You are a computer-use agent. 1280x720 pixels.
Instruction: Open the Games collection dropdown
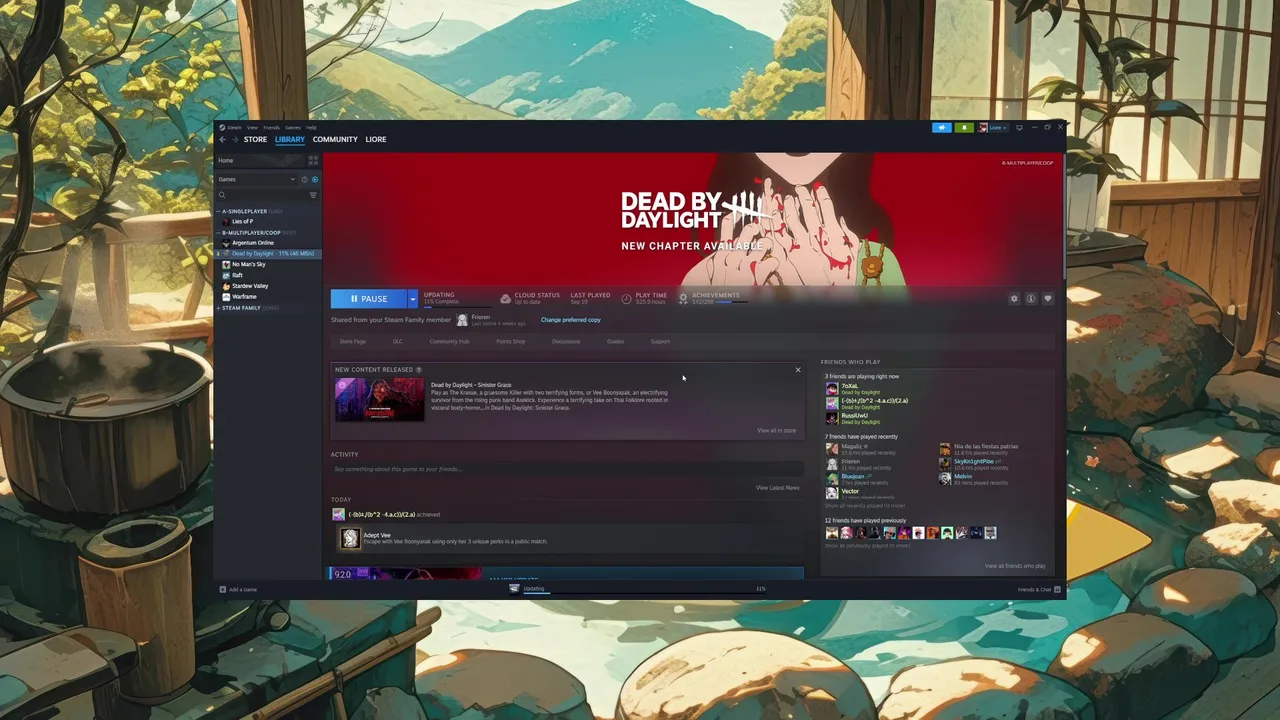[x=257, y=179]
